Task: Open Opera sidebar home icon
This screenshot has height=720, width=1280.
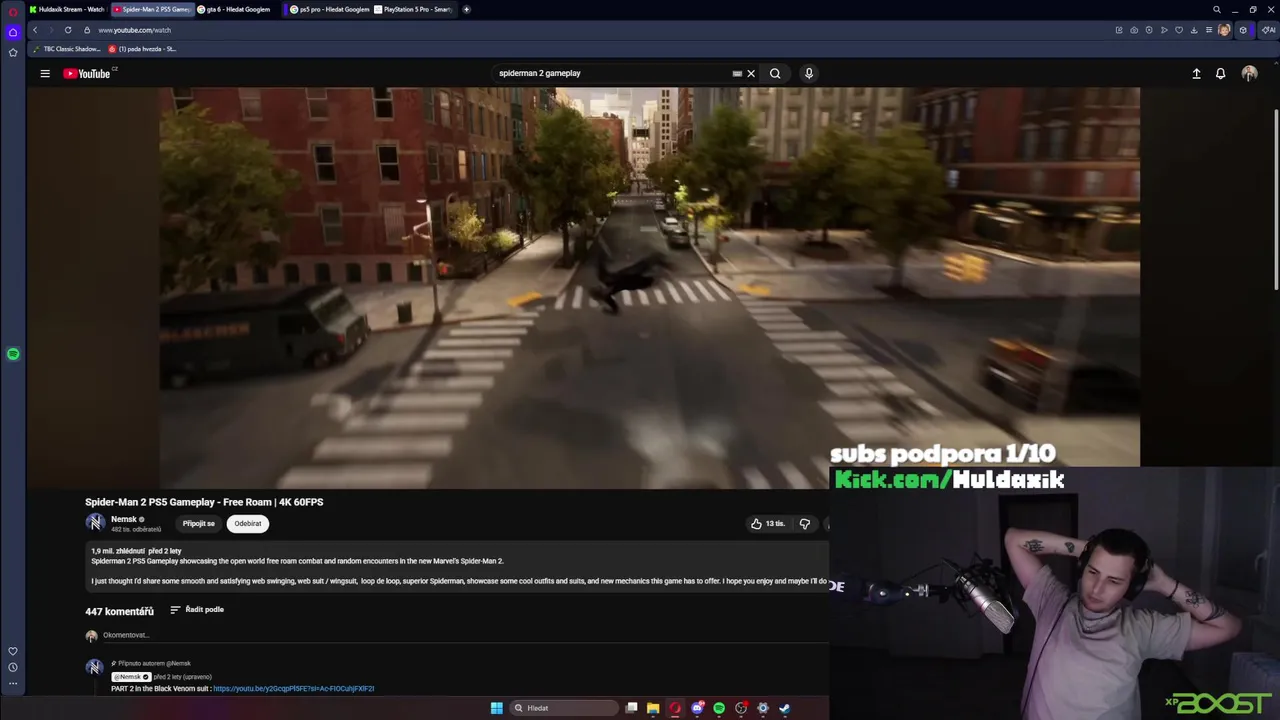Action: [13, 32]
